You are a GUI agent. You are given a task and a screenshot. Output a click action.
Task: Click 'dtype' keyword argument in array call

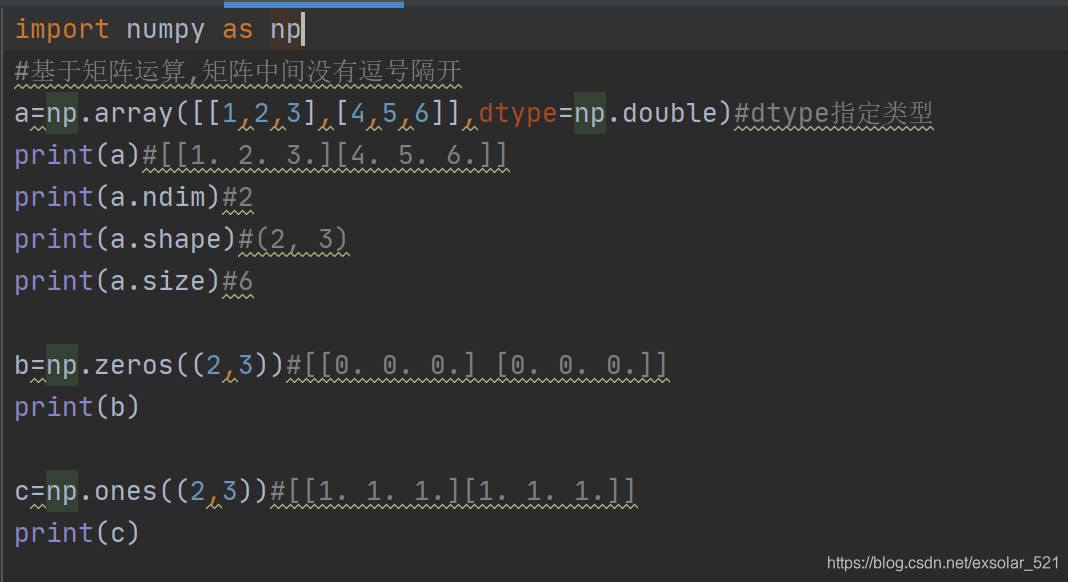click(x=518, y=113)
